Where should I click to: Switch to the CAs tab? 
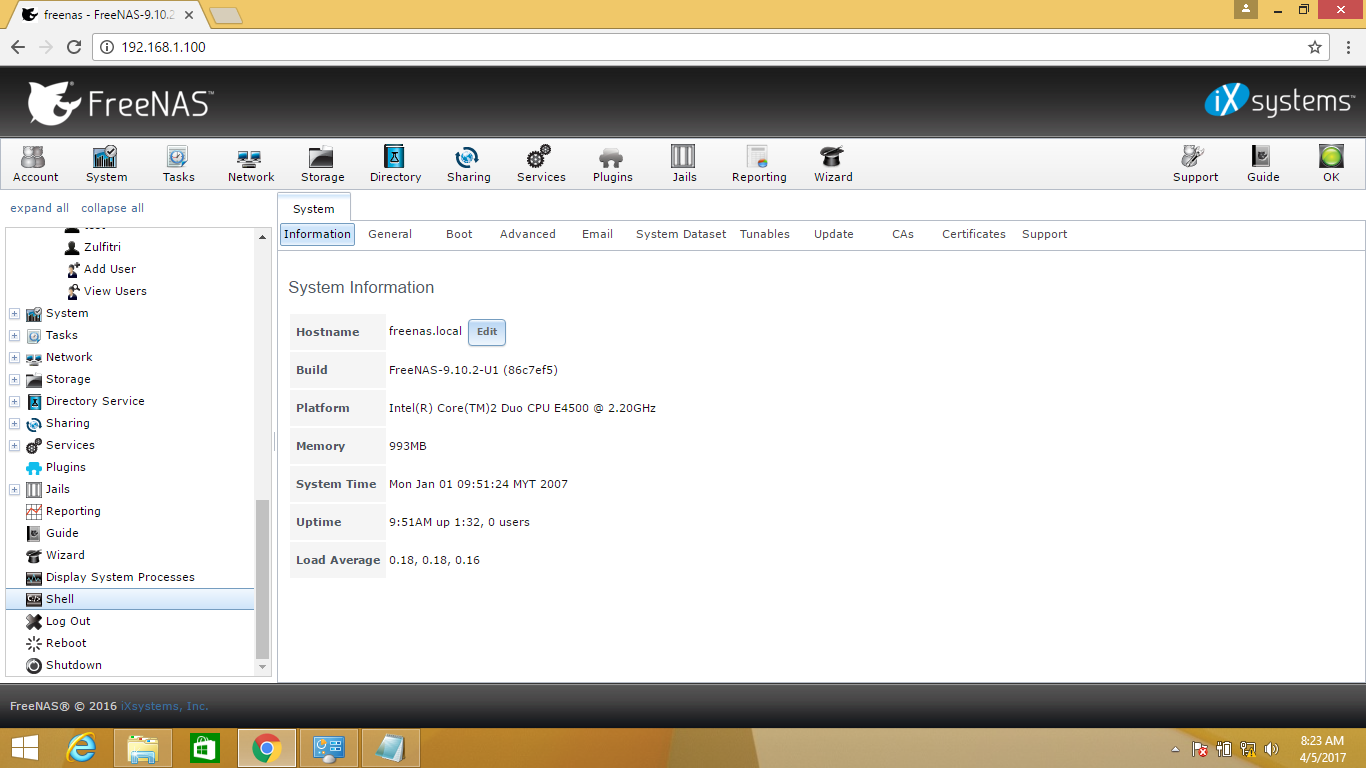click(x=903, y=234)
